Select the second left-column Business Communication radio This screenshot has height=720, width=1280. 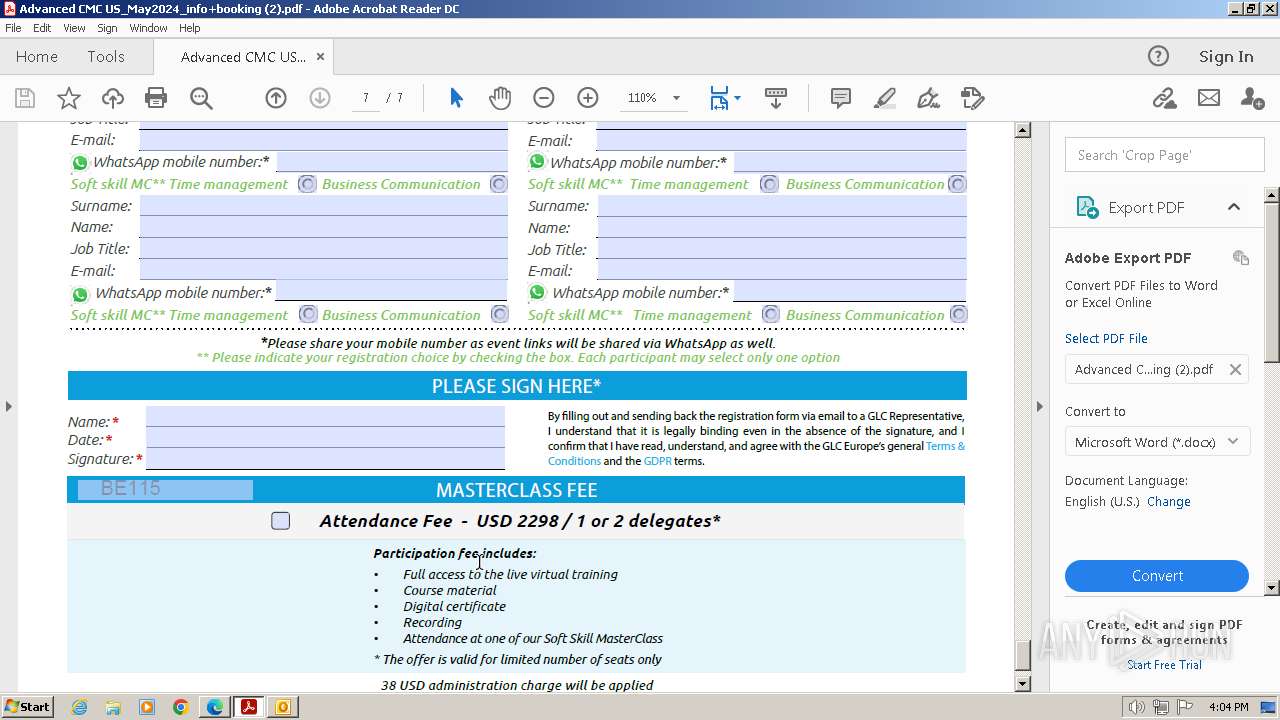[x=498, y=314]
